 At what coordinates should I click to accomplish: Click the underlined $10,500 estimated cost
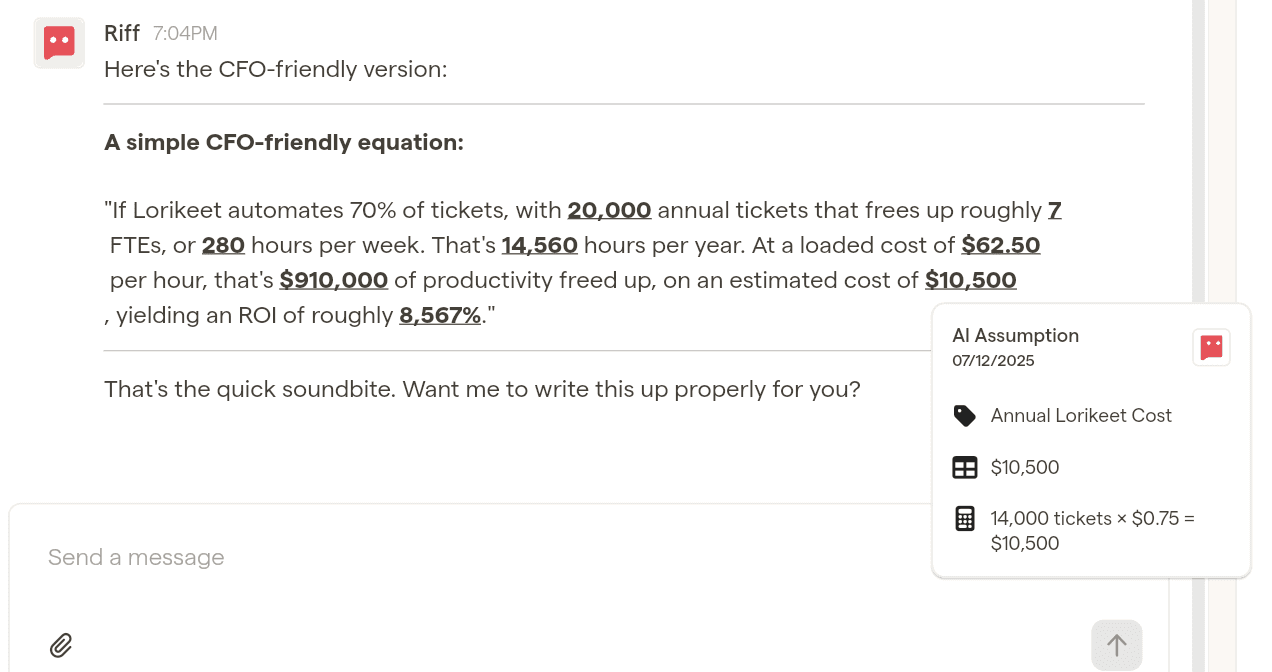(970, 281)
